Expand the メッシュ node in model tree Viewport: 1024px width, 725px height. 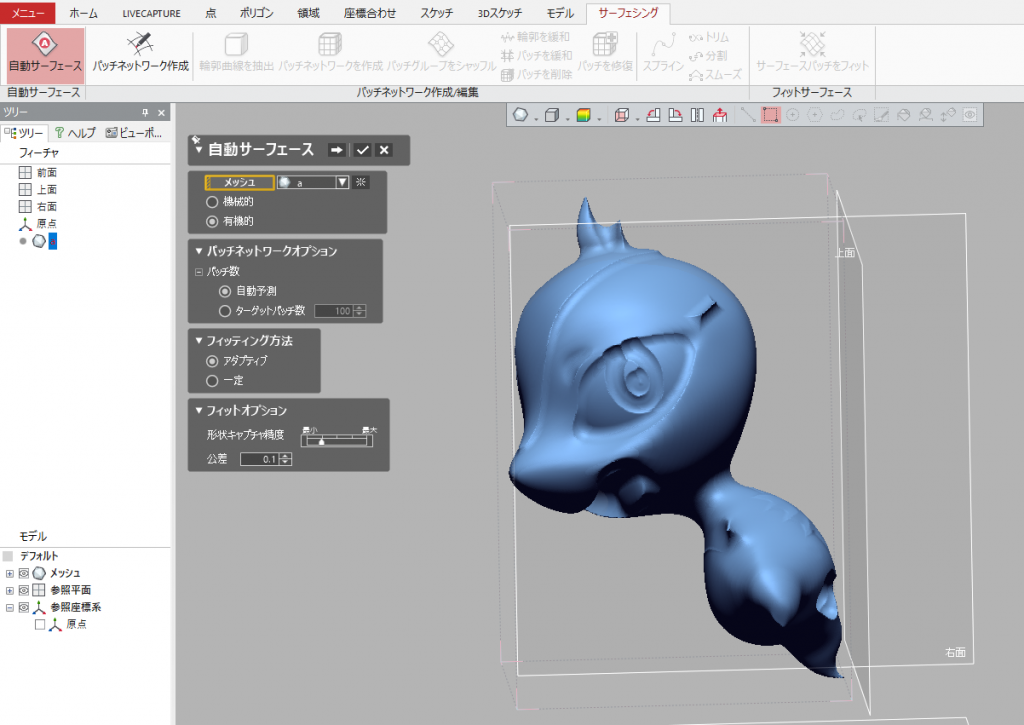point(10,573)
